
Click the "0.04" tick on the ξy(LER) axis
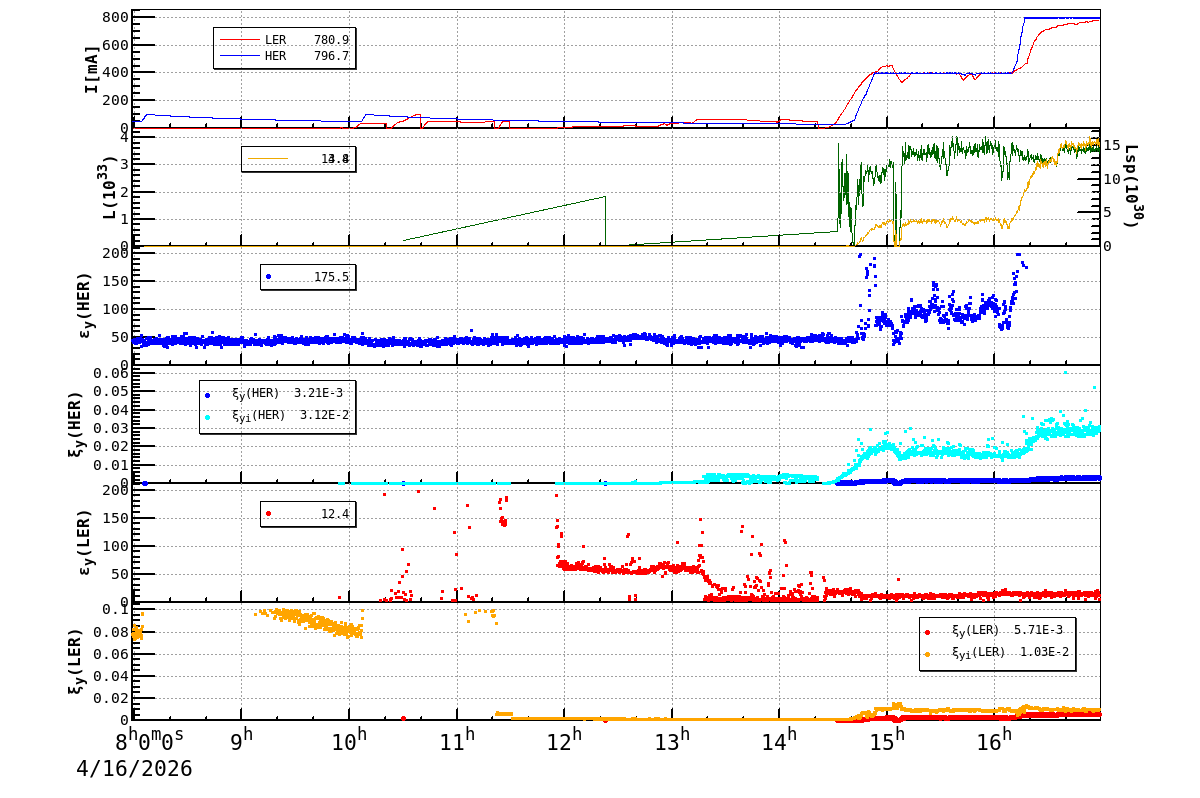point(109,675)
